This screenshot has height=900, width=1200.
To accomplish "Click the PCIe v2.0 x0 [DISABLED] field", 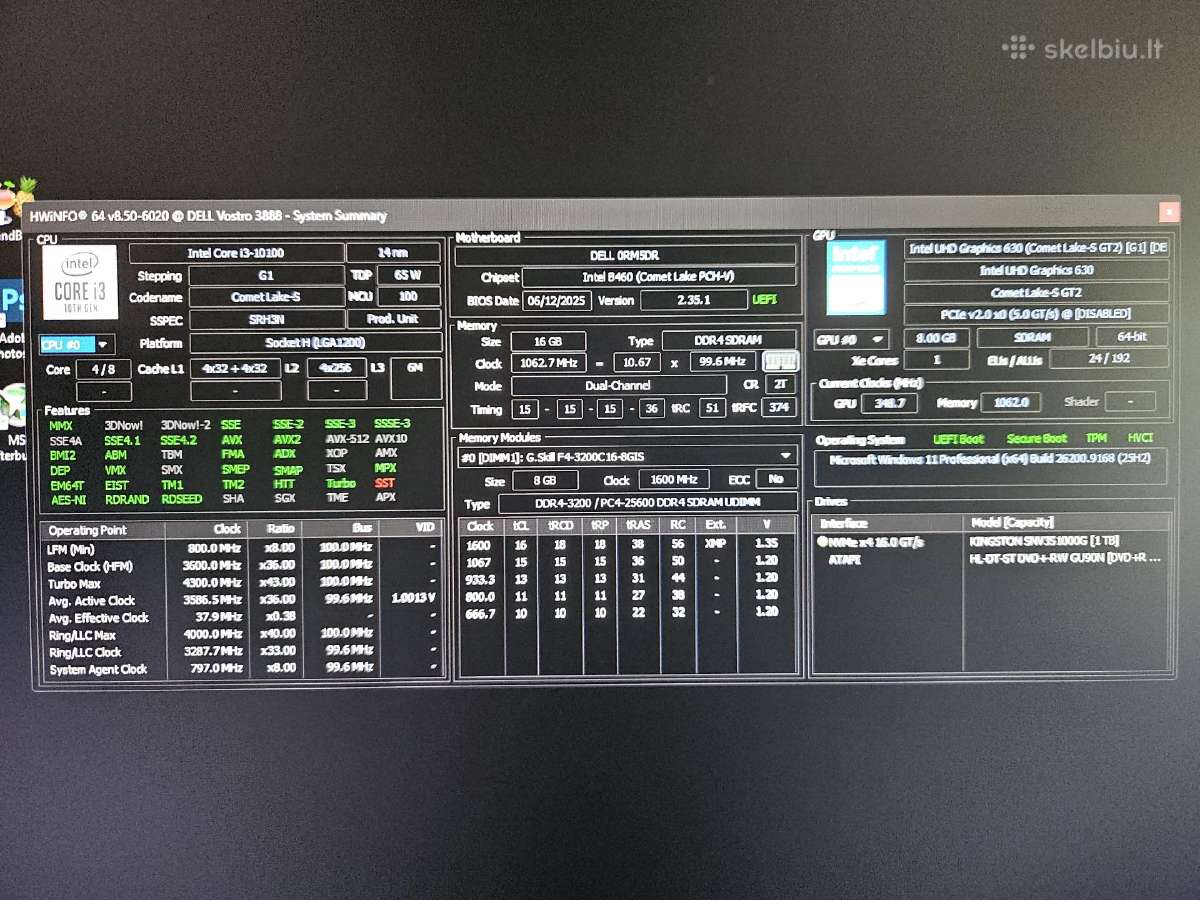I will point(1036,314).
